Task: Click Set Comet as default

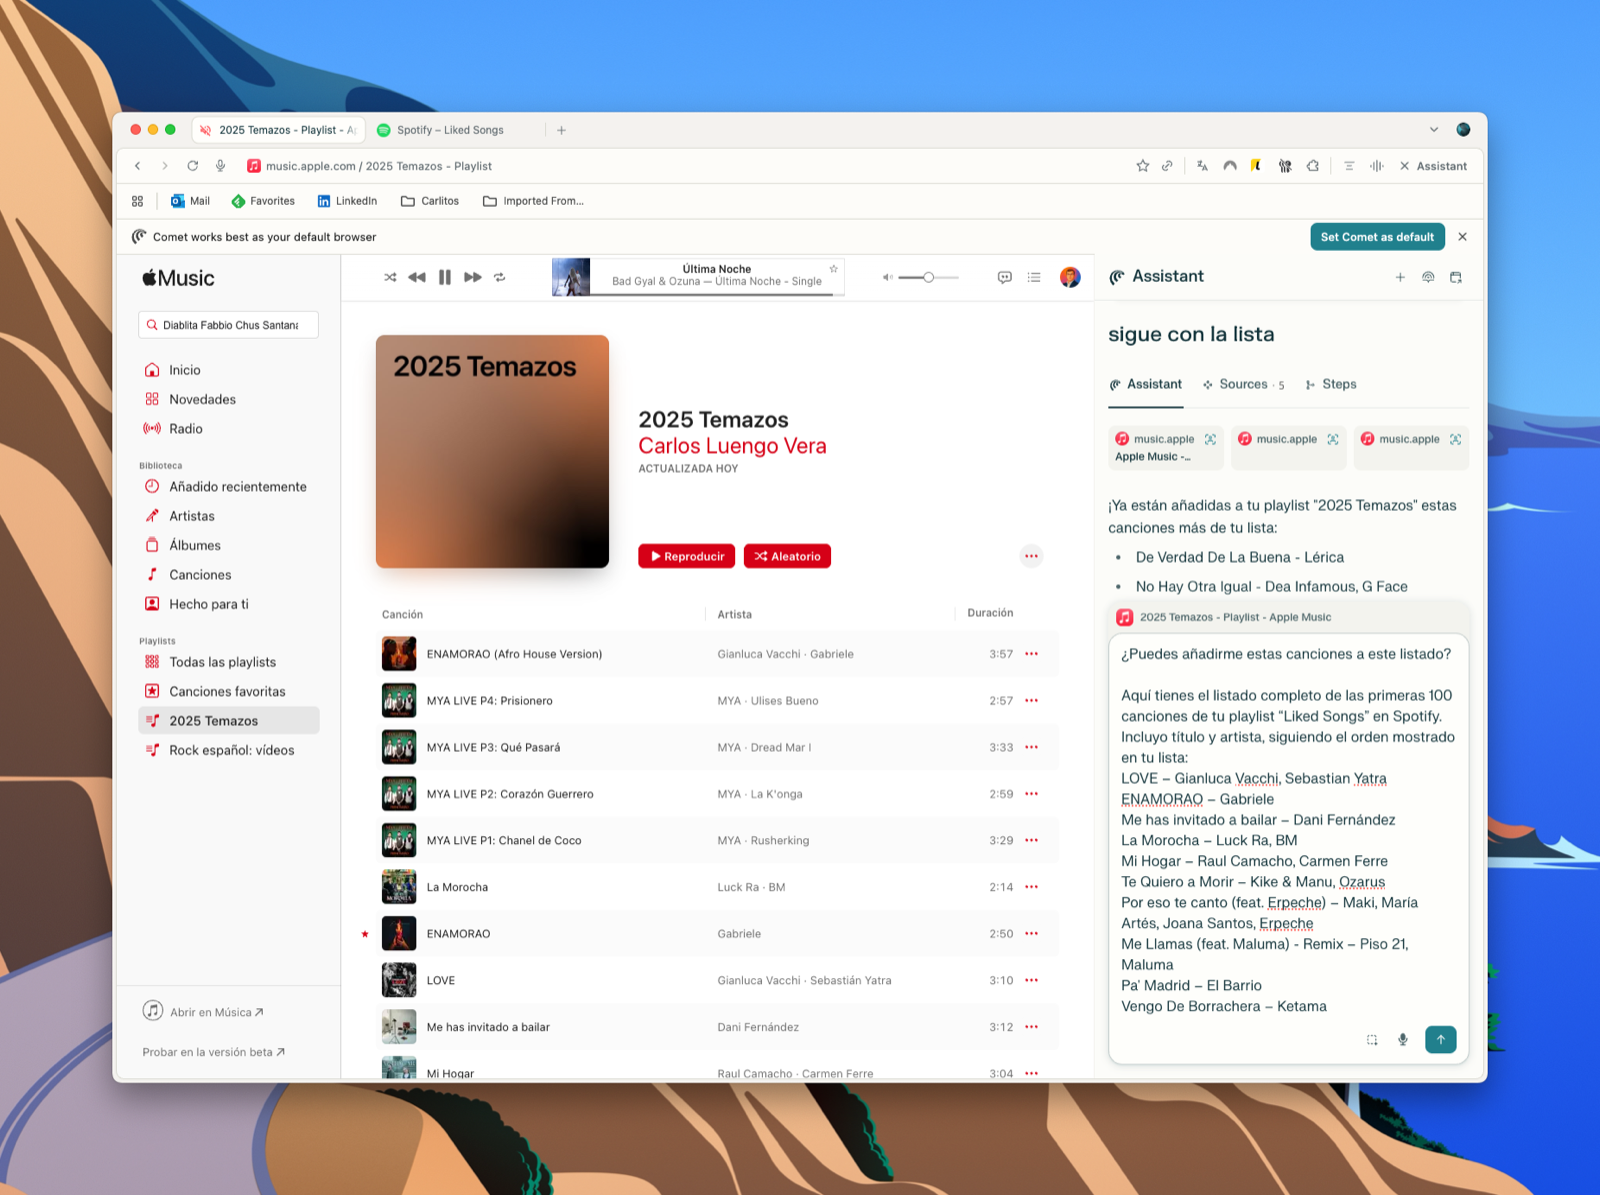Action: pos(1377,236)
